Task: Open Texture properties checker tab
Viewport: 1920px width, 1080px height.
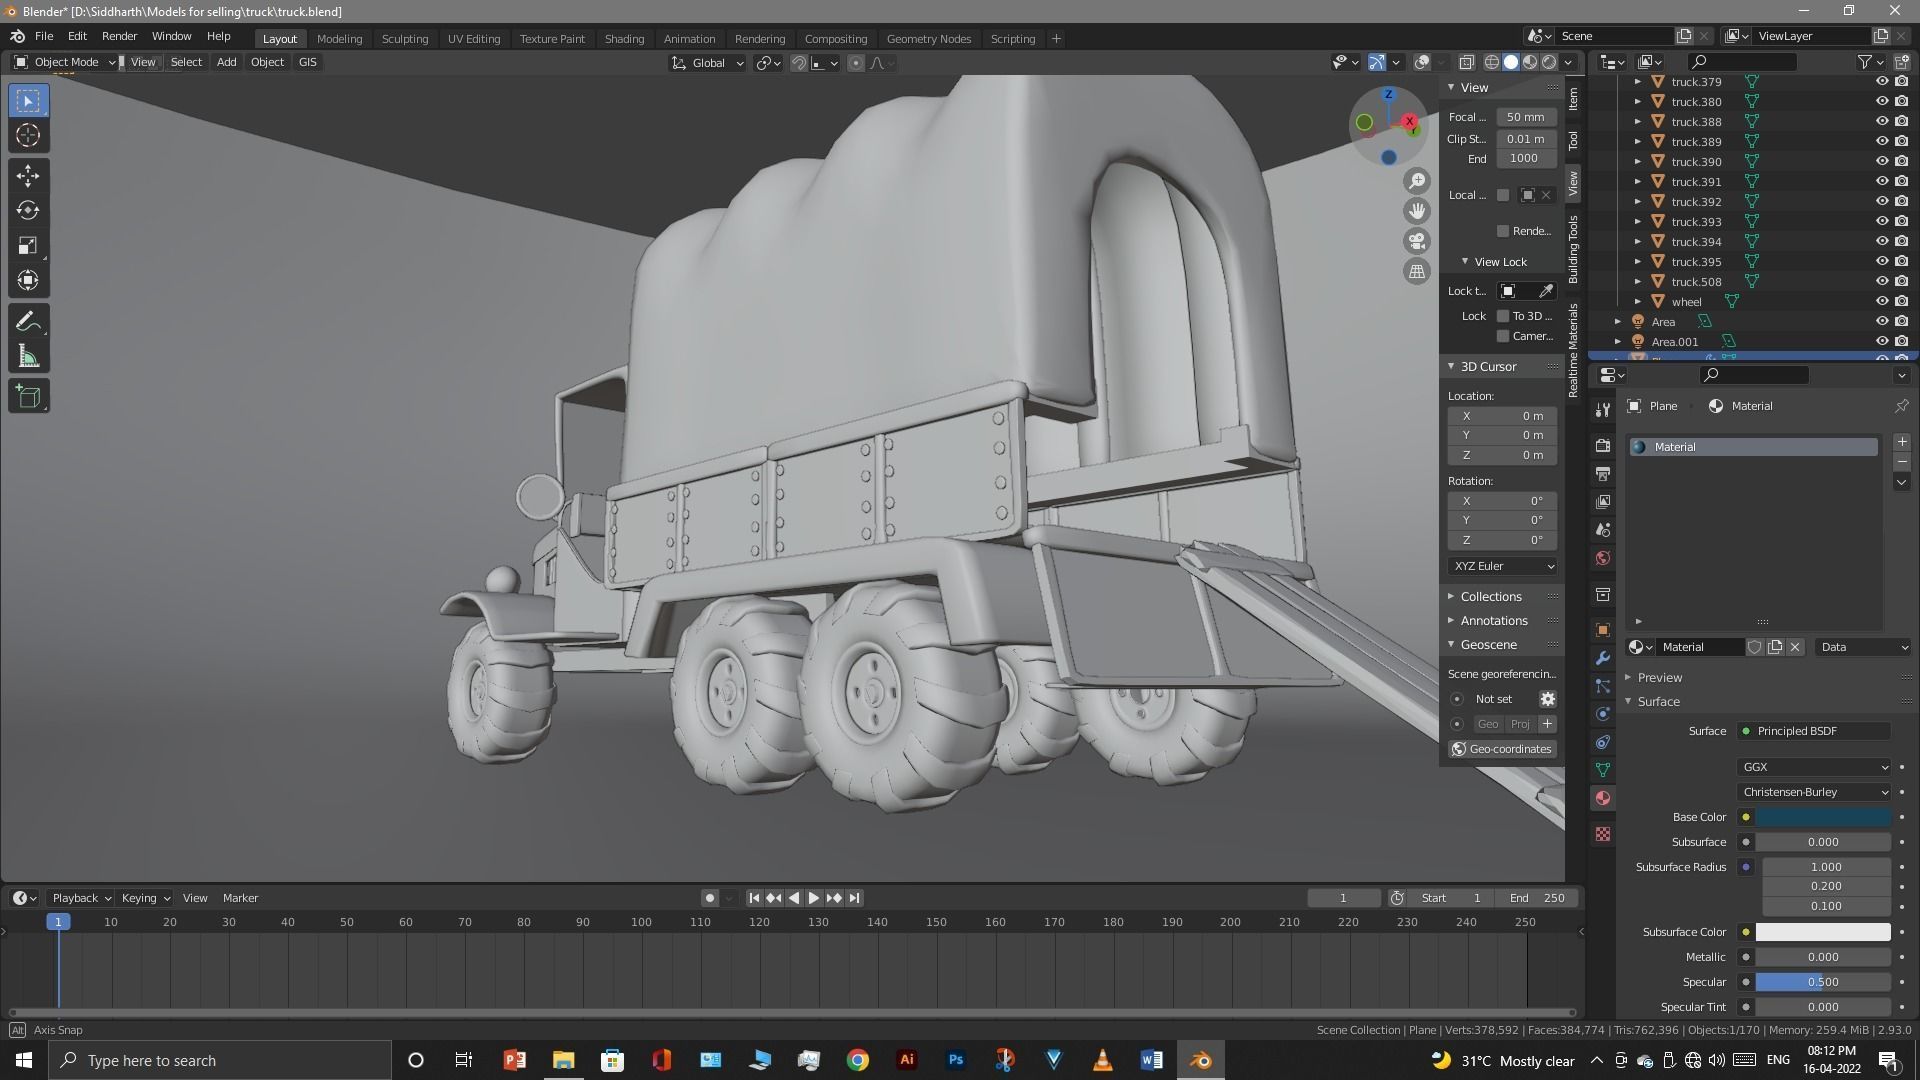Action: 1603,834
